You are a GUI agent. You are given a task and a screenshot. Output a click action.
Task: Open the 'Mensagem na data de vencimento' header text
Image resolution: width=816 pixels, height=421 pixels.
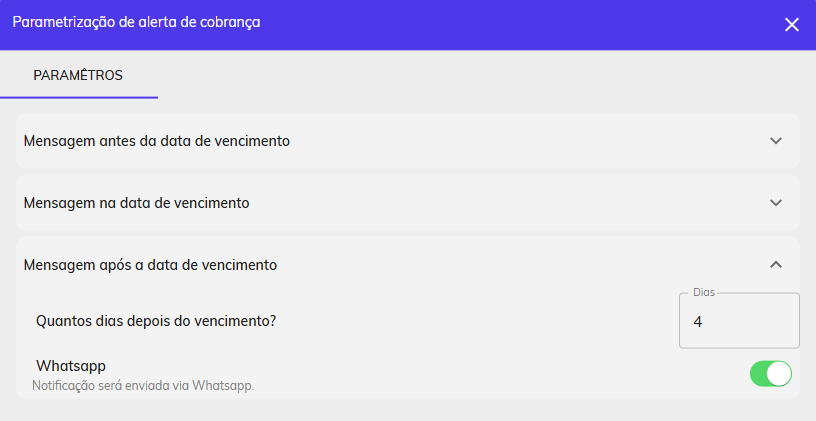point(136,203)
